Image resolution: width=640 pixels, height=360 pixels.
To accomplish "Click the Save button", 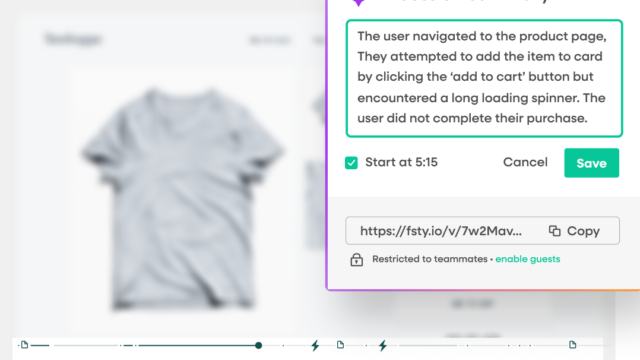I will click(x=591, y=163).
